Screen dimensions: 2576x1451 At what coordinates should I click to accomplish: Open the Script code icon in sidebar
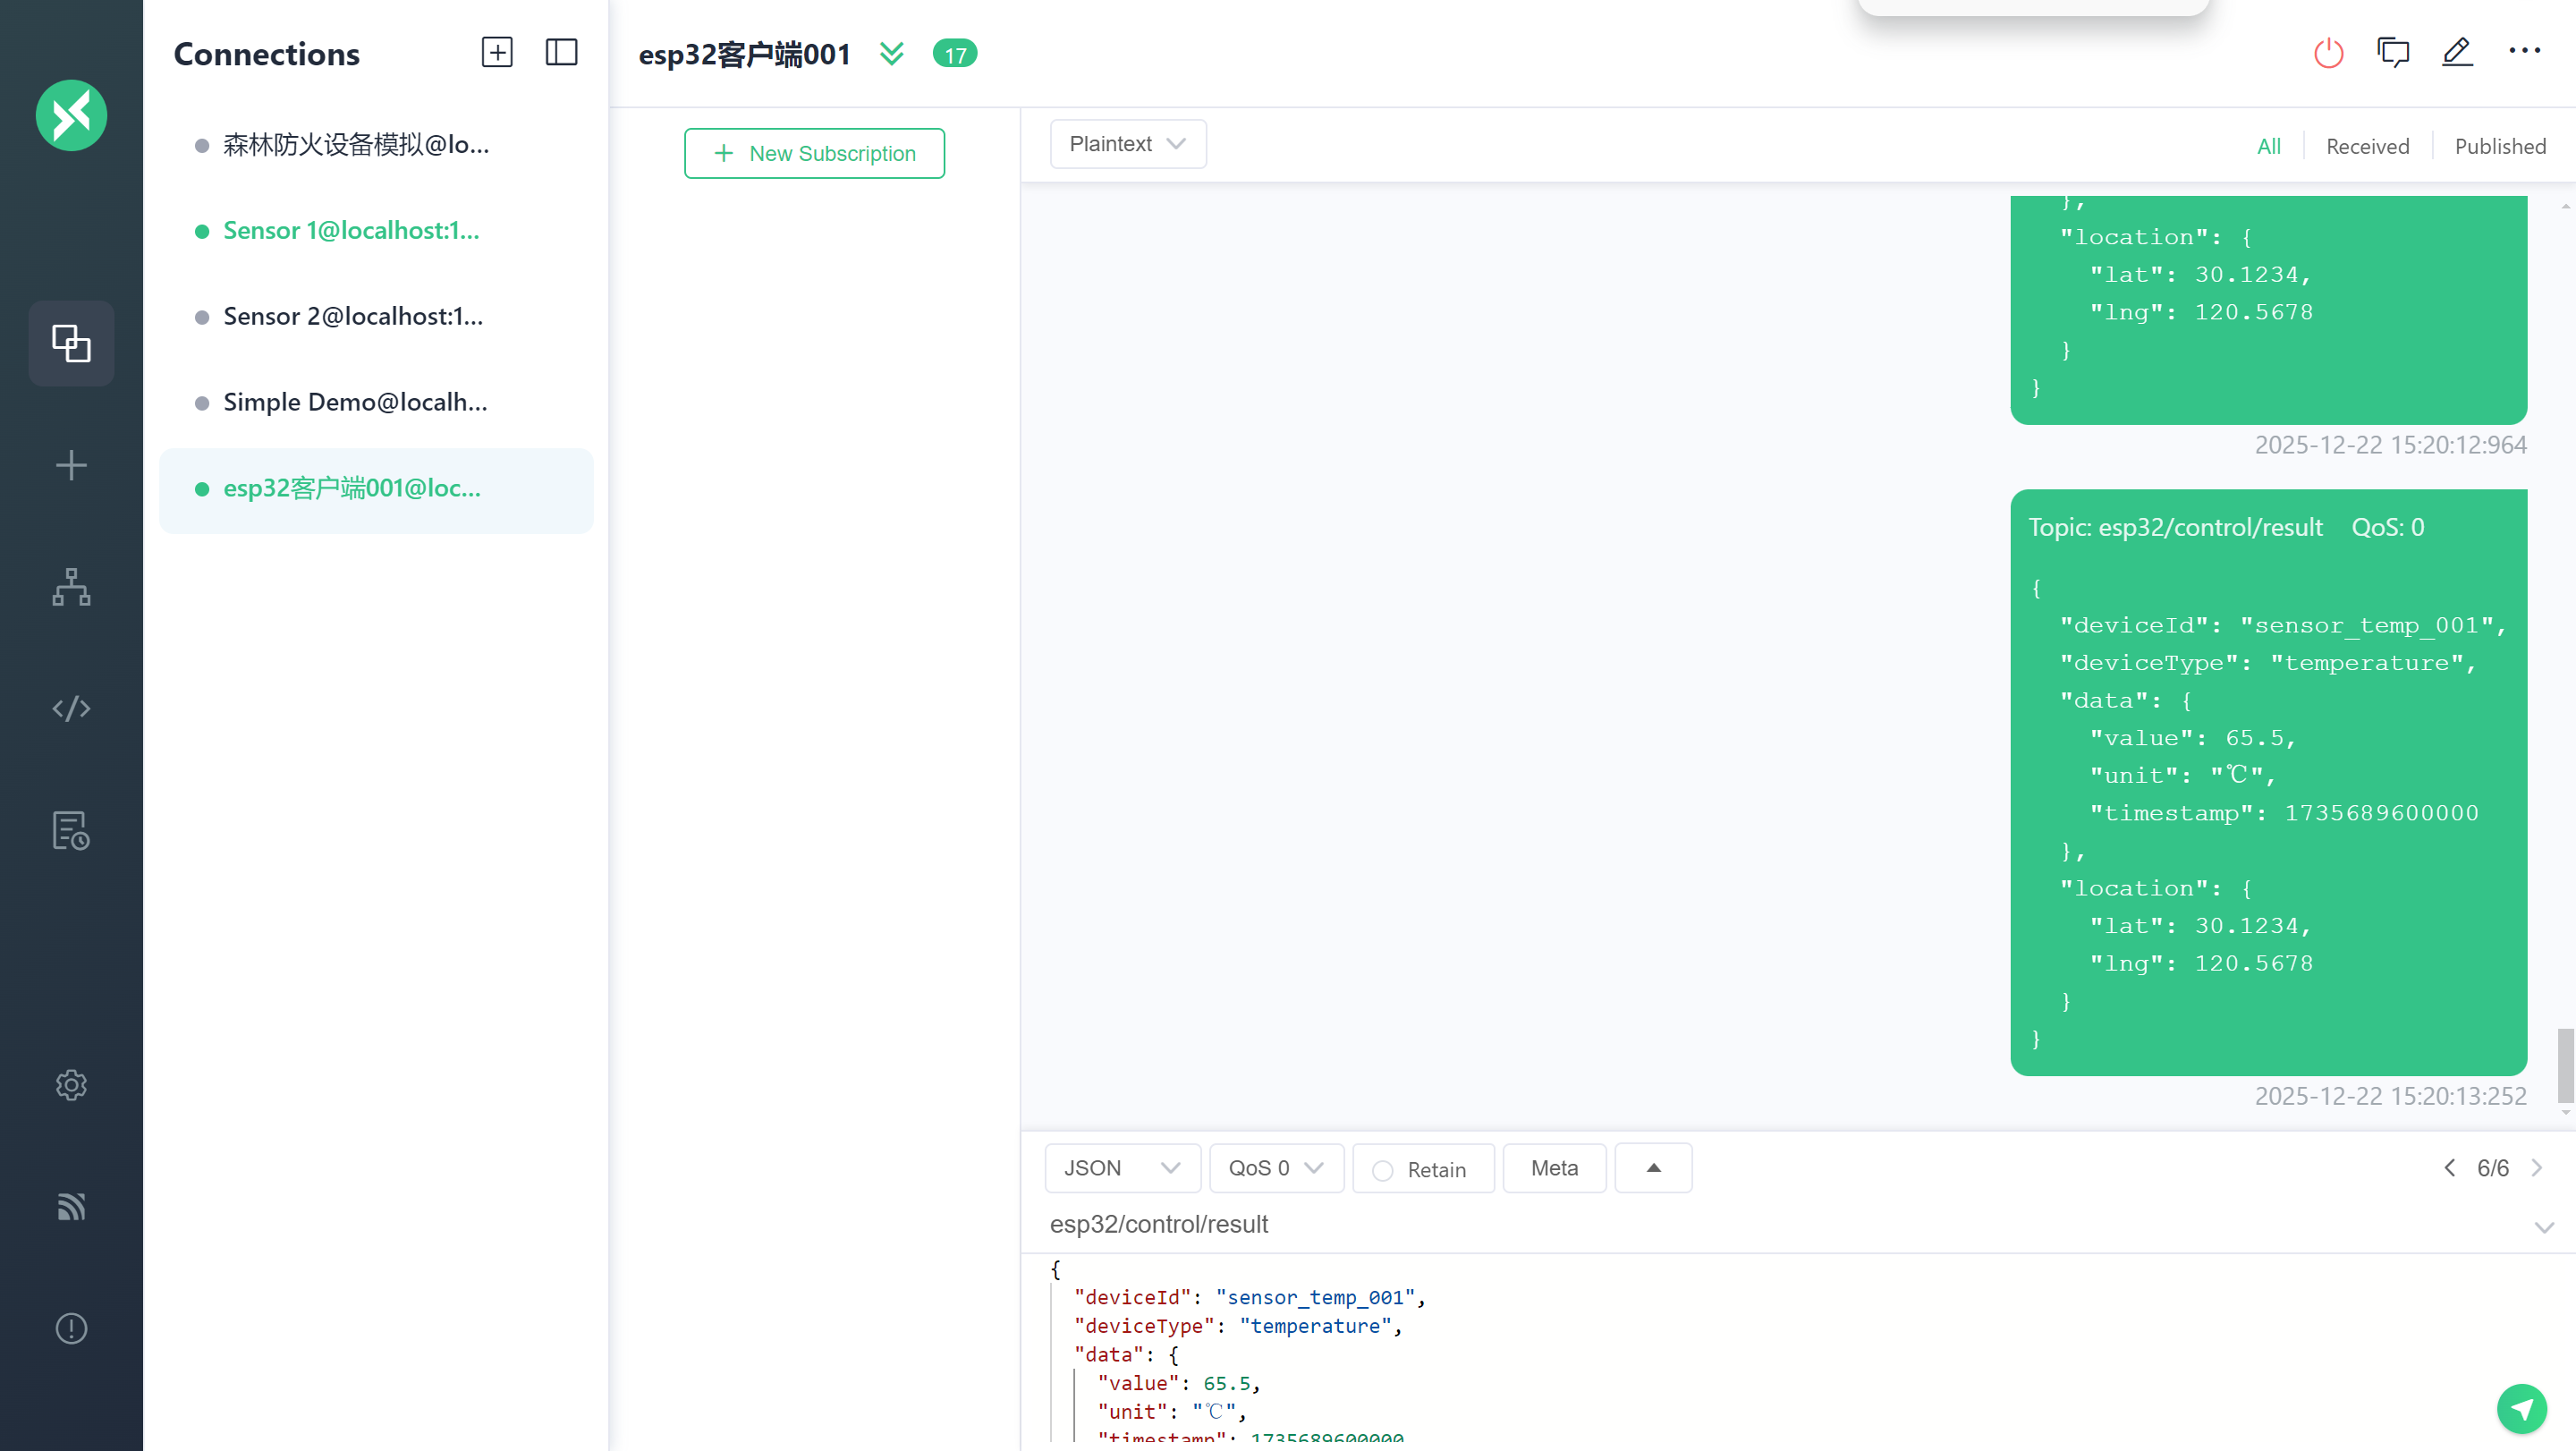point(71,709)
